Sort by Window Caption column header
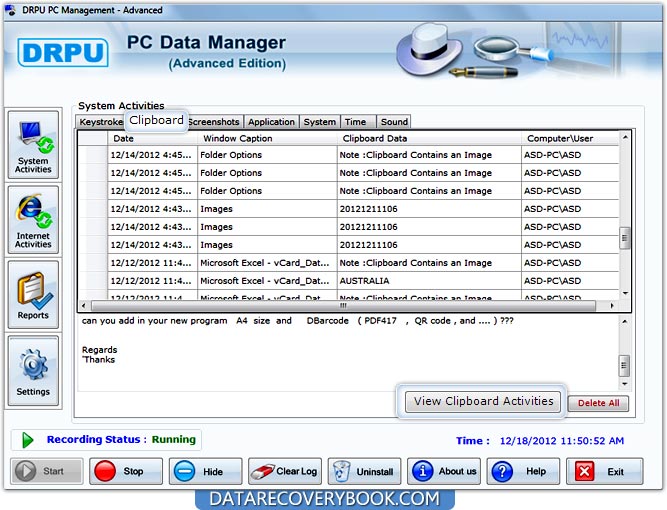667x510 pixels. tap(267, 138)
